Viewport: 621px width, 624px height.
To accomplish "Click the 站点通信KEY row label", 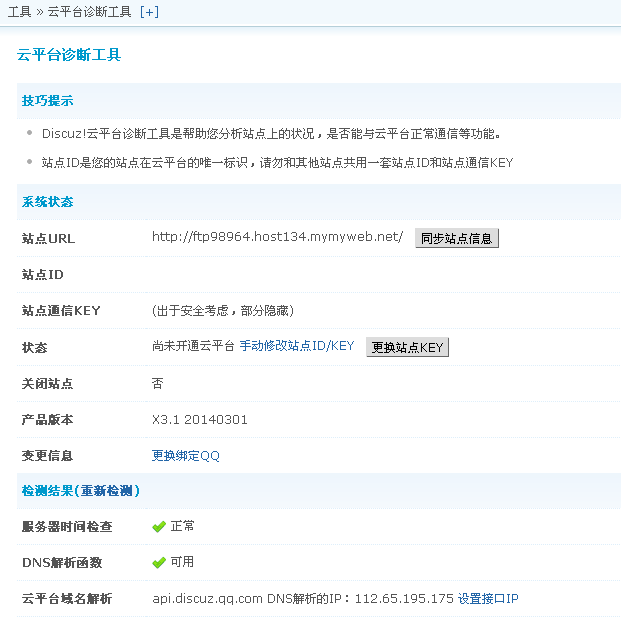I will (x=61, y=310).
